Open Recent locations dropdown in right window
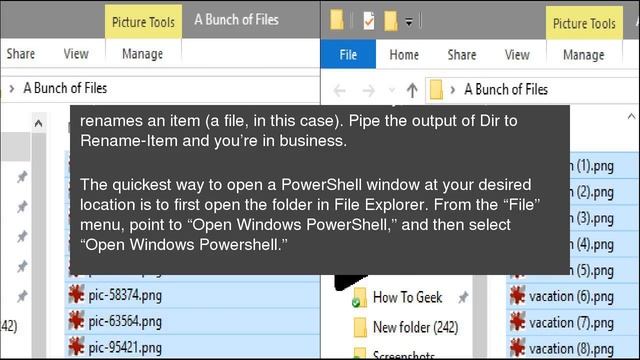Screen dimensions: 640x360 click(x=392, y=90)
